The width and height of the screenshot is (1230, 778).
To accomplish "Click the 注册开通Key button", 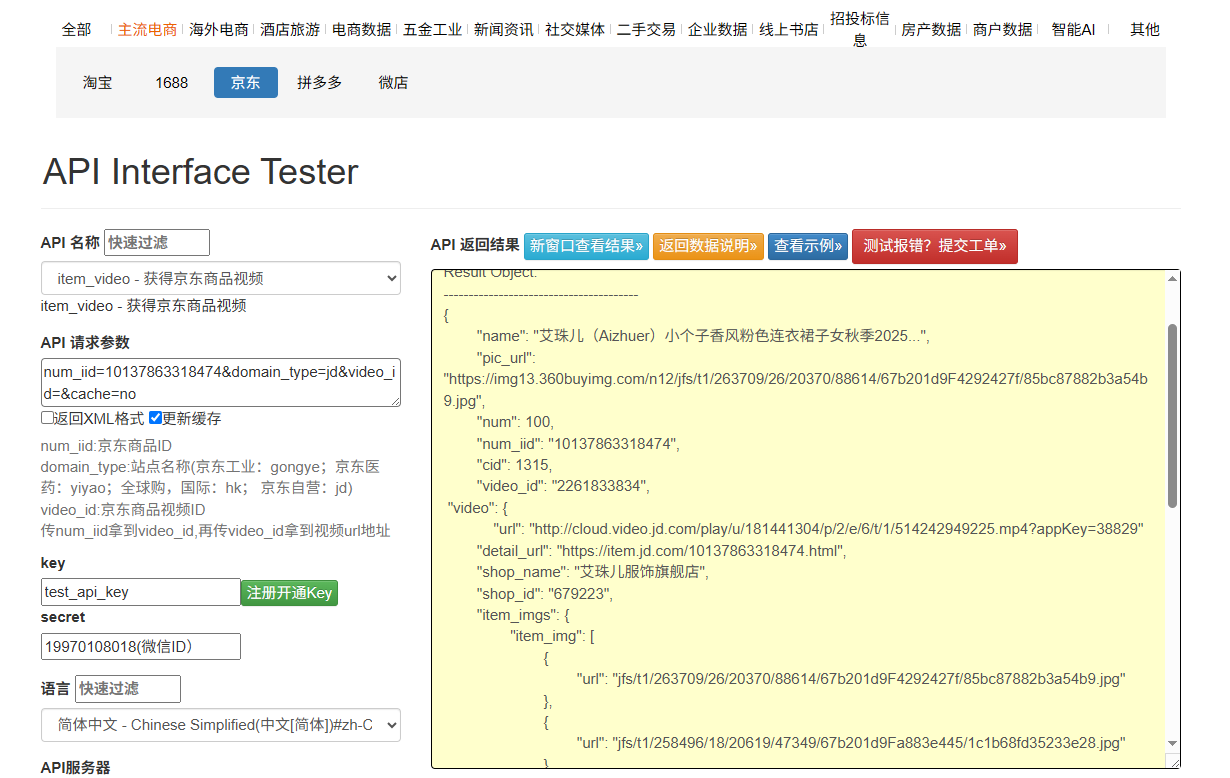I will coord(289,593).
